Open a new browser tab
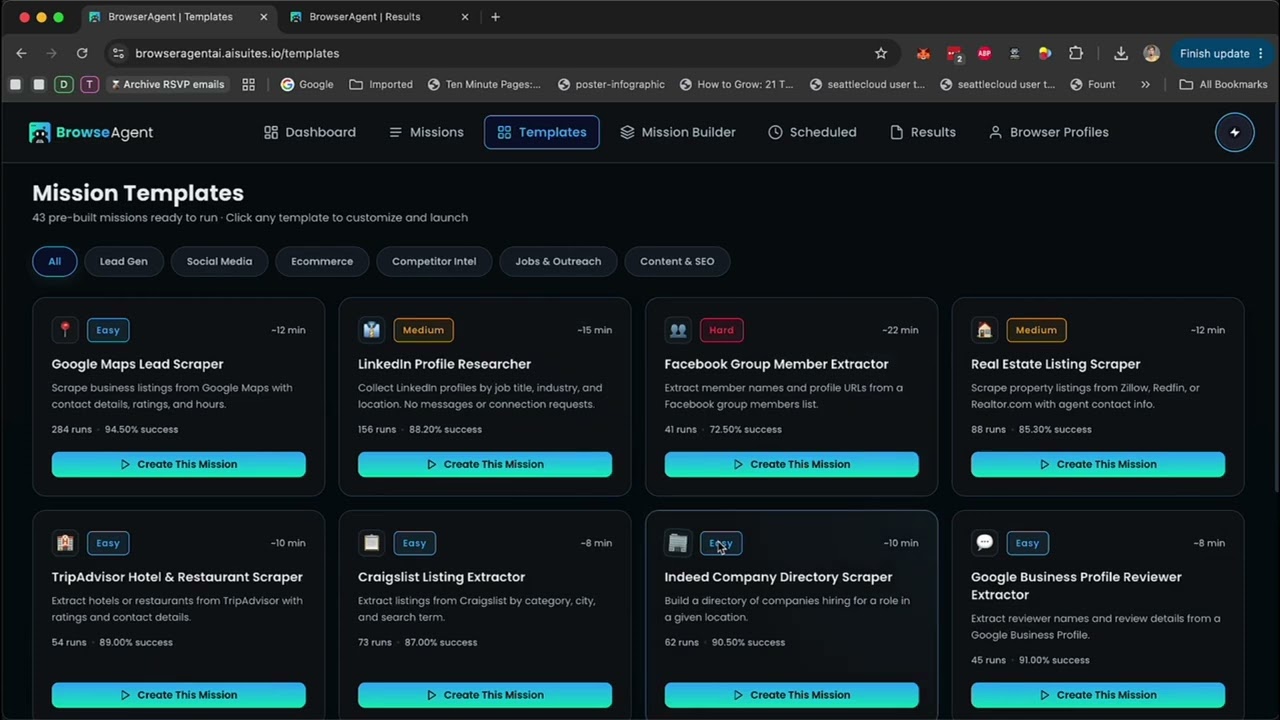Screen dimensions: 1280x720 click(495, 17)
